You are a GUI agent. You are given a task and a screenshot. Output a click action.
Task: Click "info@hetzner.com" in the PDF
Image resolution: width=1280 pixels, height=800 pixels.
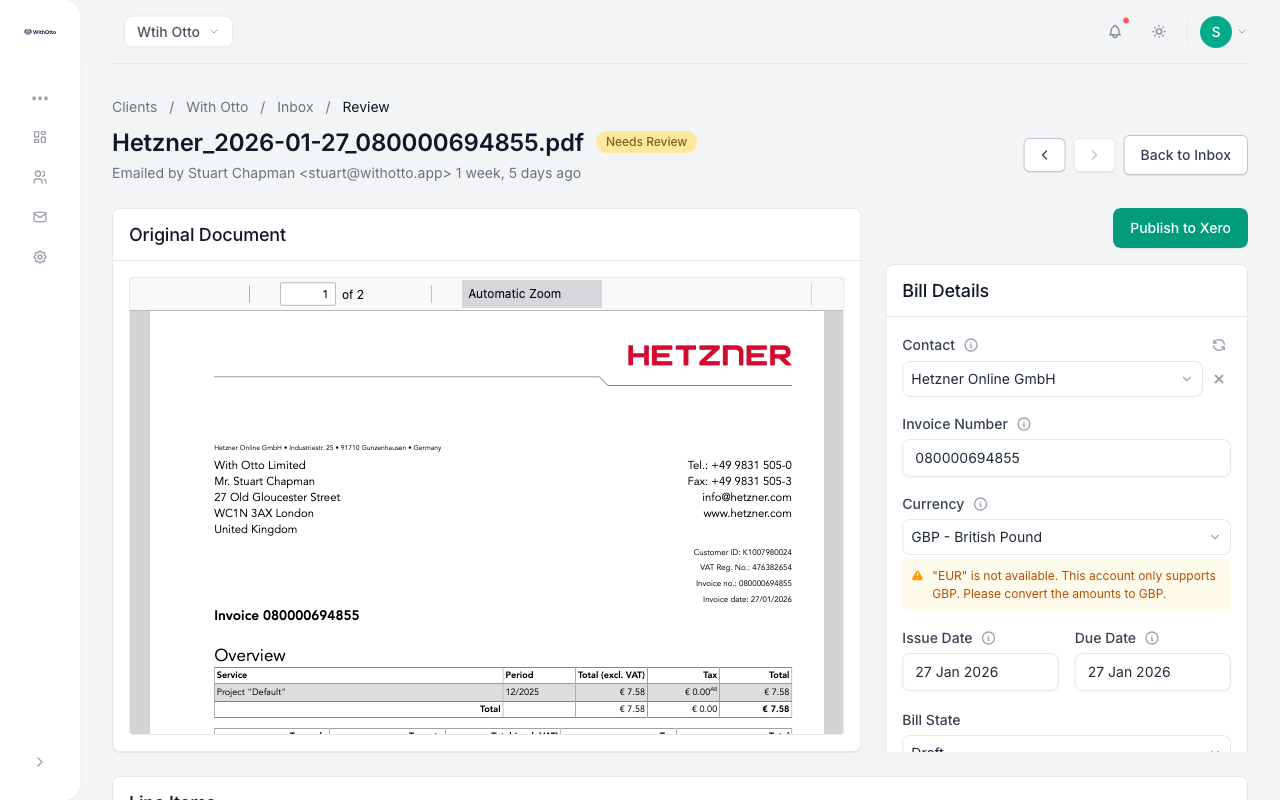point(747,497)
